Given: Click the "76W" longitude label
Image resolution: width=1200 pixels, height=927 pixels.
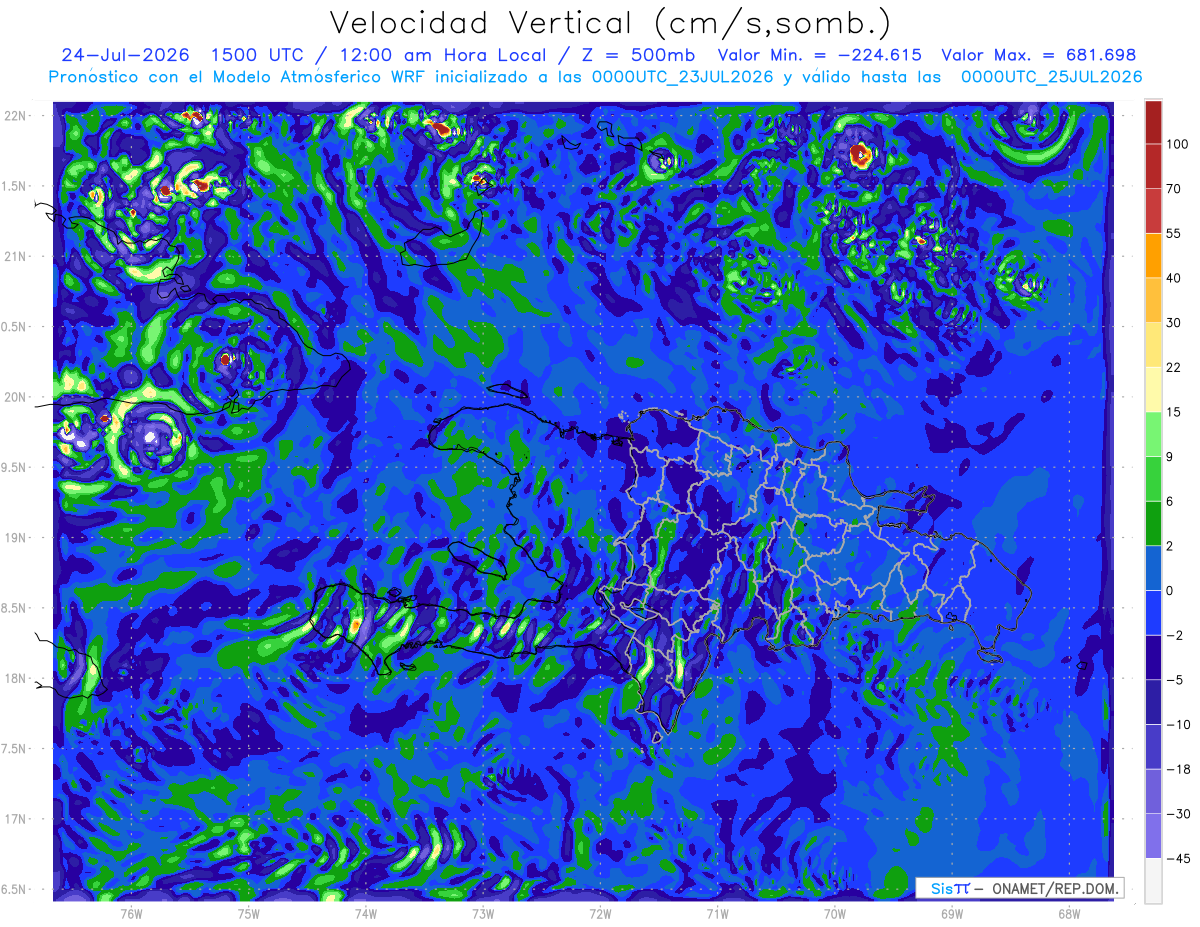Looking at the screenshot, I should [131, 913].
